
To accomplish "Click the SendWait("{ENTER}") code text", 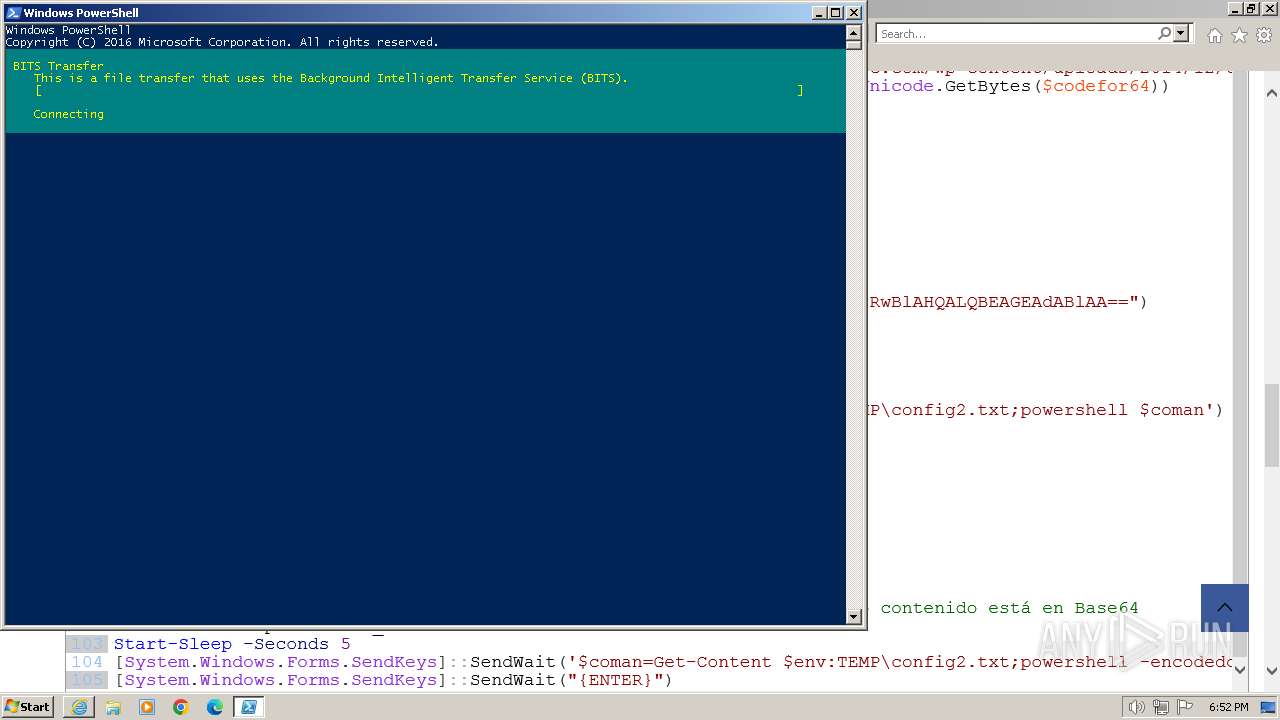I will click(x=571, y=680).
